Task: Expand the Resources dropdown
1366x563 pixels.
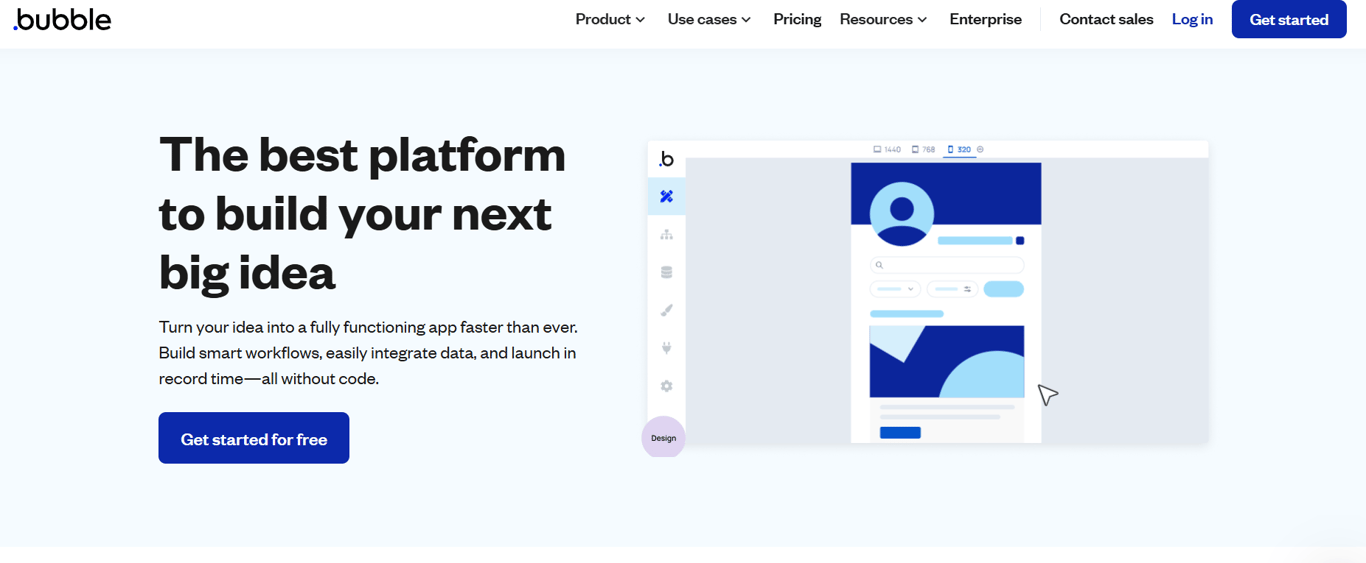Action: [x=883, y=19]
